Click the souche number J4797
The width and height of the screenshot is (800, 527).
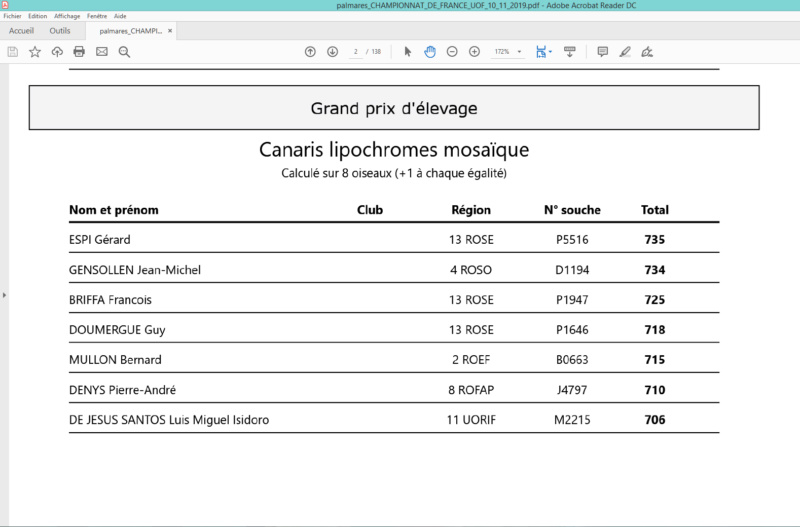tap(572, 390)
